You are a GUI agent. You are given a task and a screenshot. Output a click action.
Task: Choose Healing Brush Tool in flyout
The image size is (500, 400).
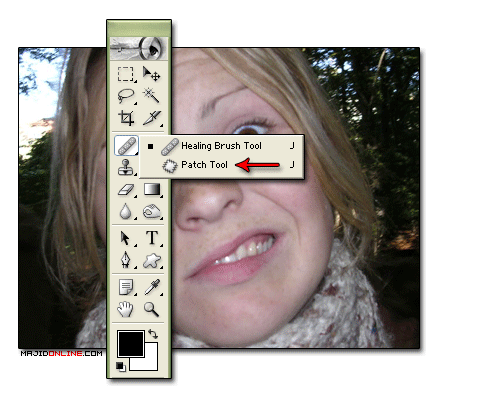pos(222,146)
